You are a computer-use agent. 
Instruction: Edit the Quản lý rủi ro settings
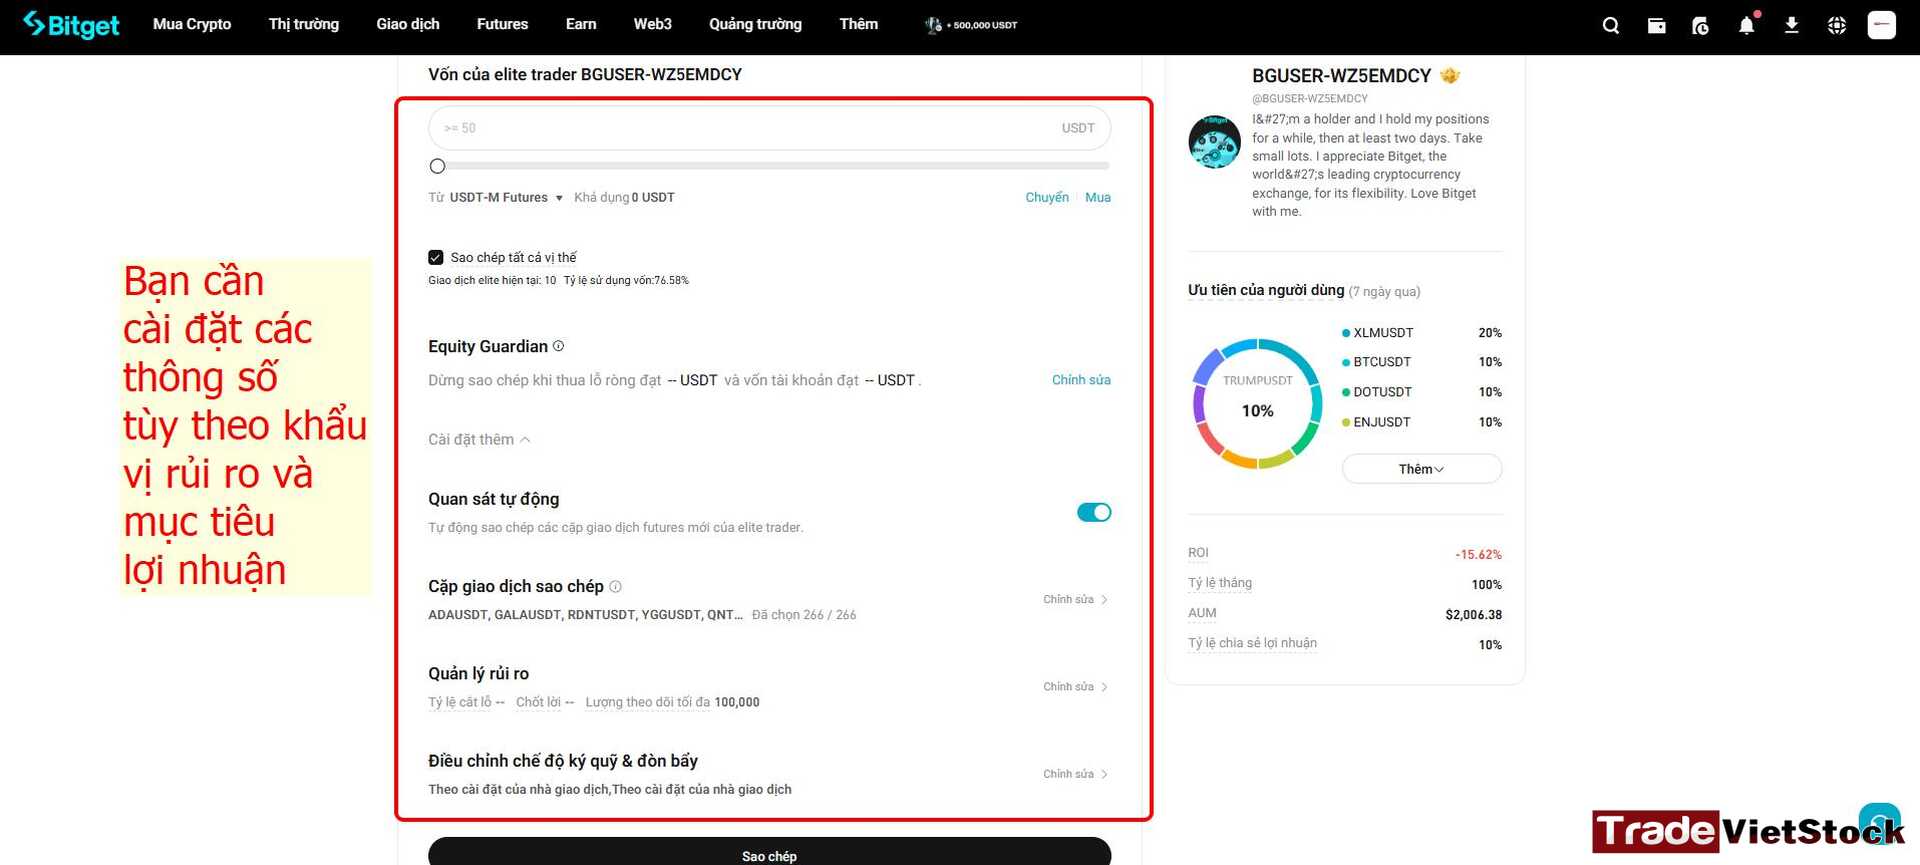click(x=1075, y=687)
